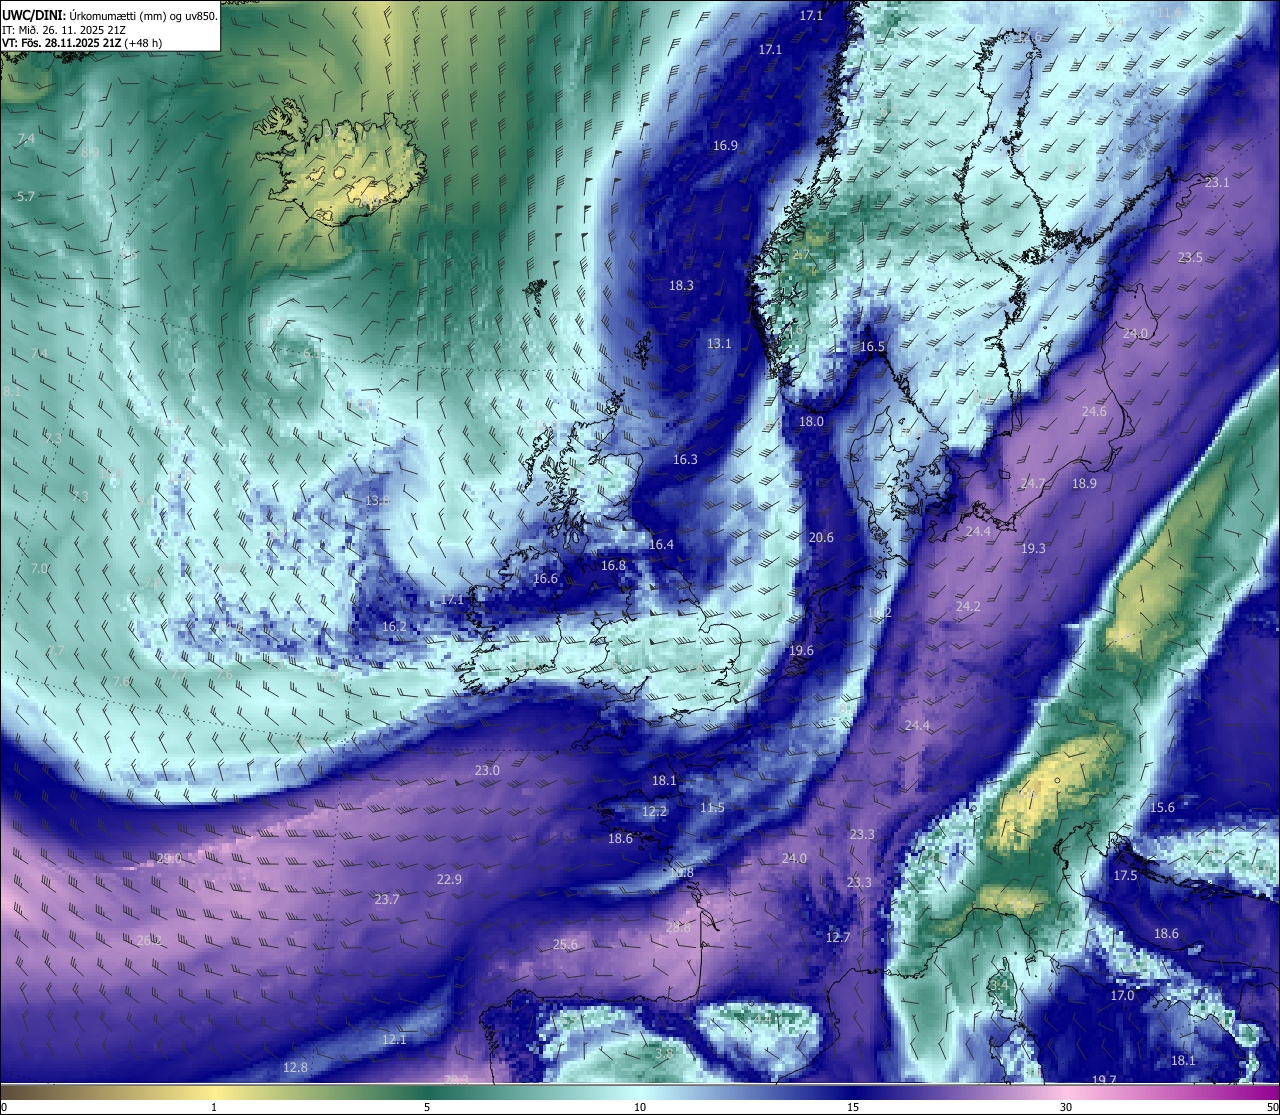1280x1115 pixels.
Task: Click the map value '25.6'
Action: pyautogui.click(x=565, y=944)
